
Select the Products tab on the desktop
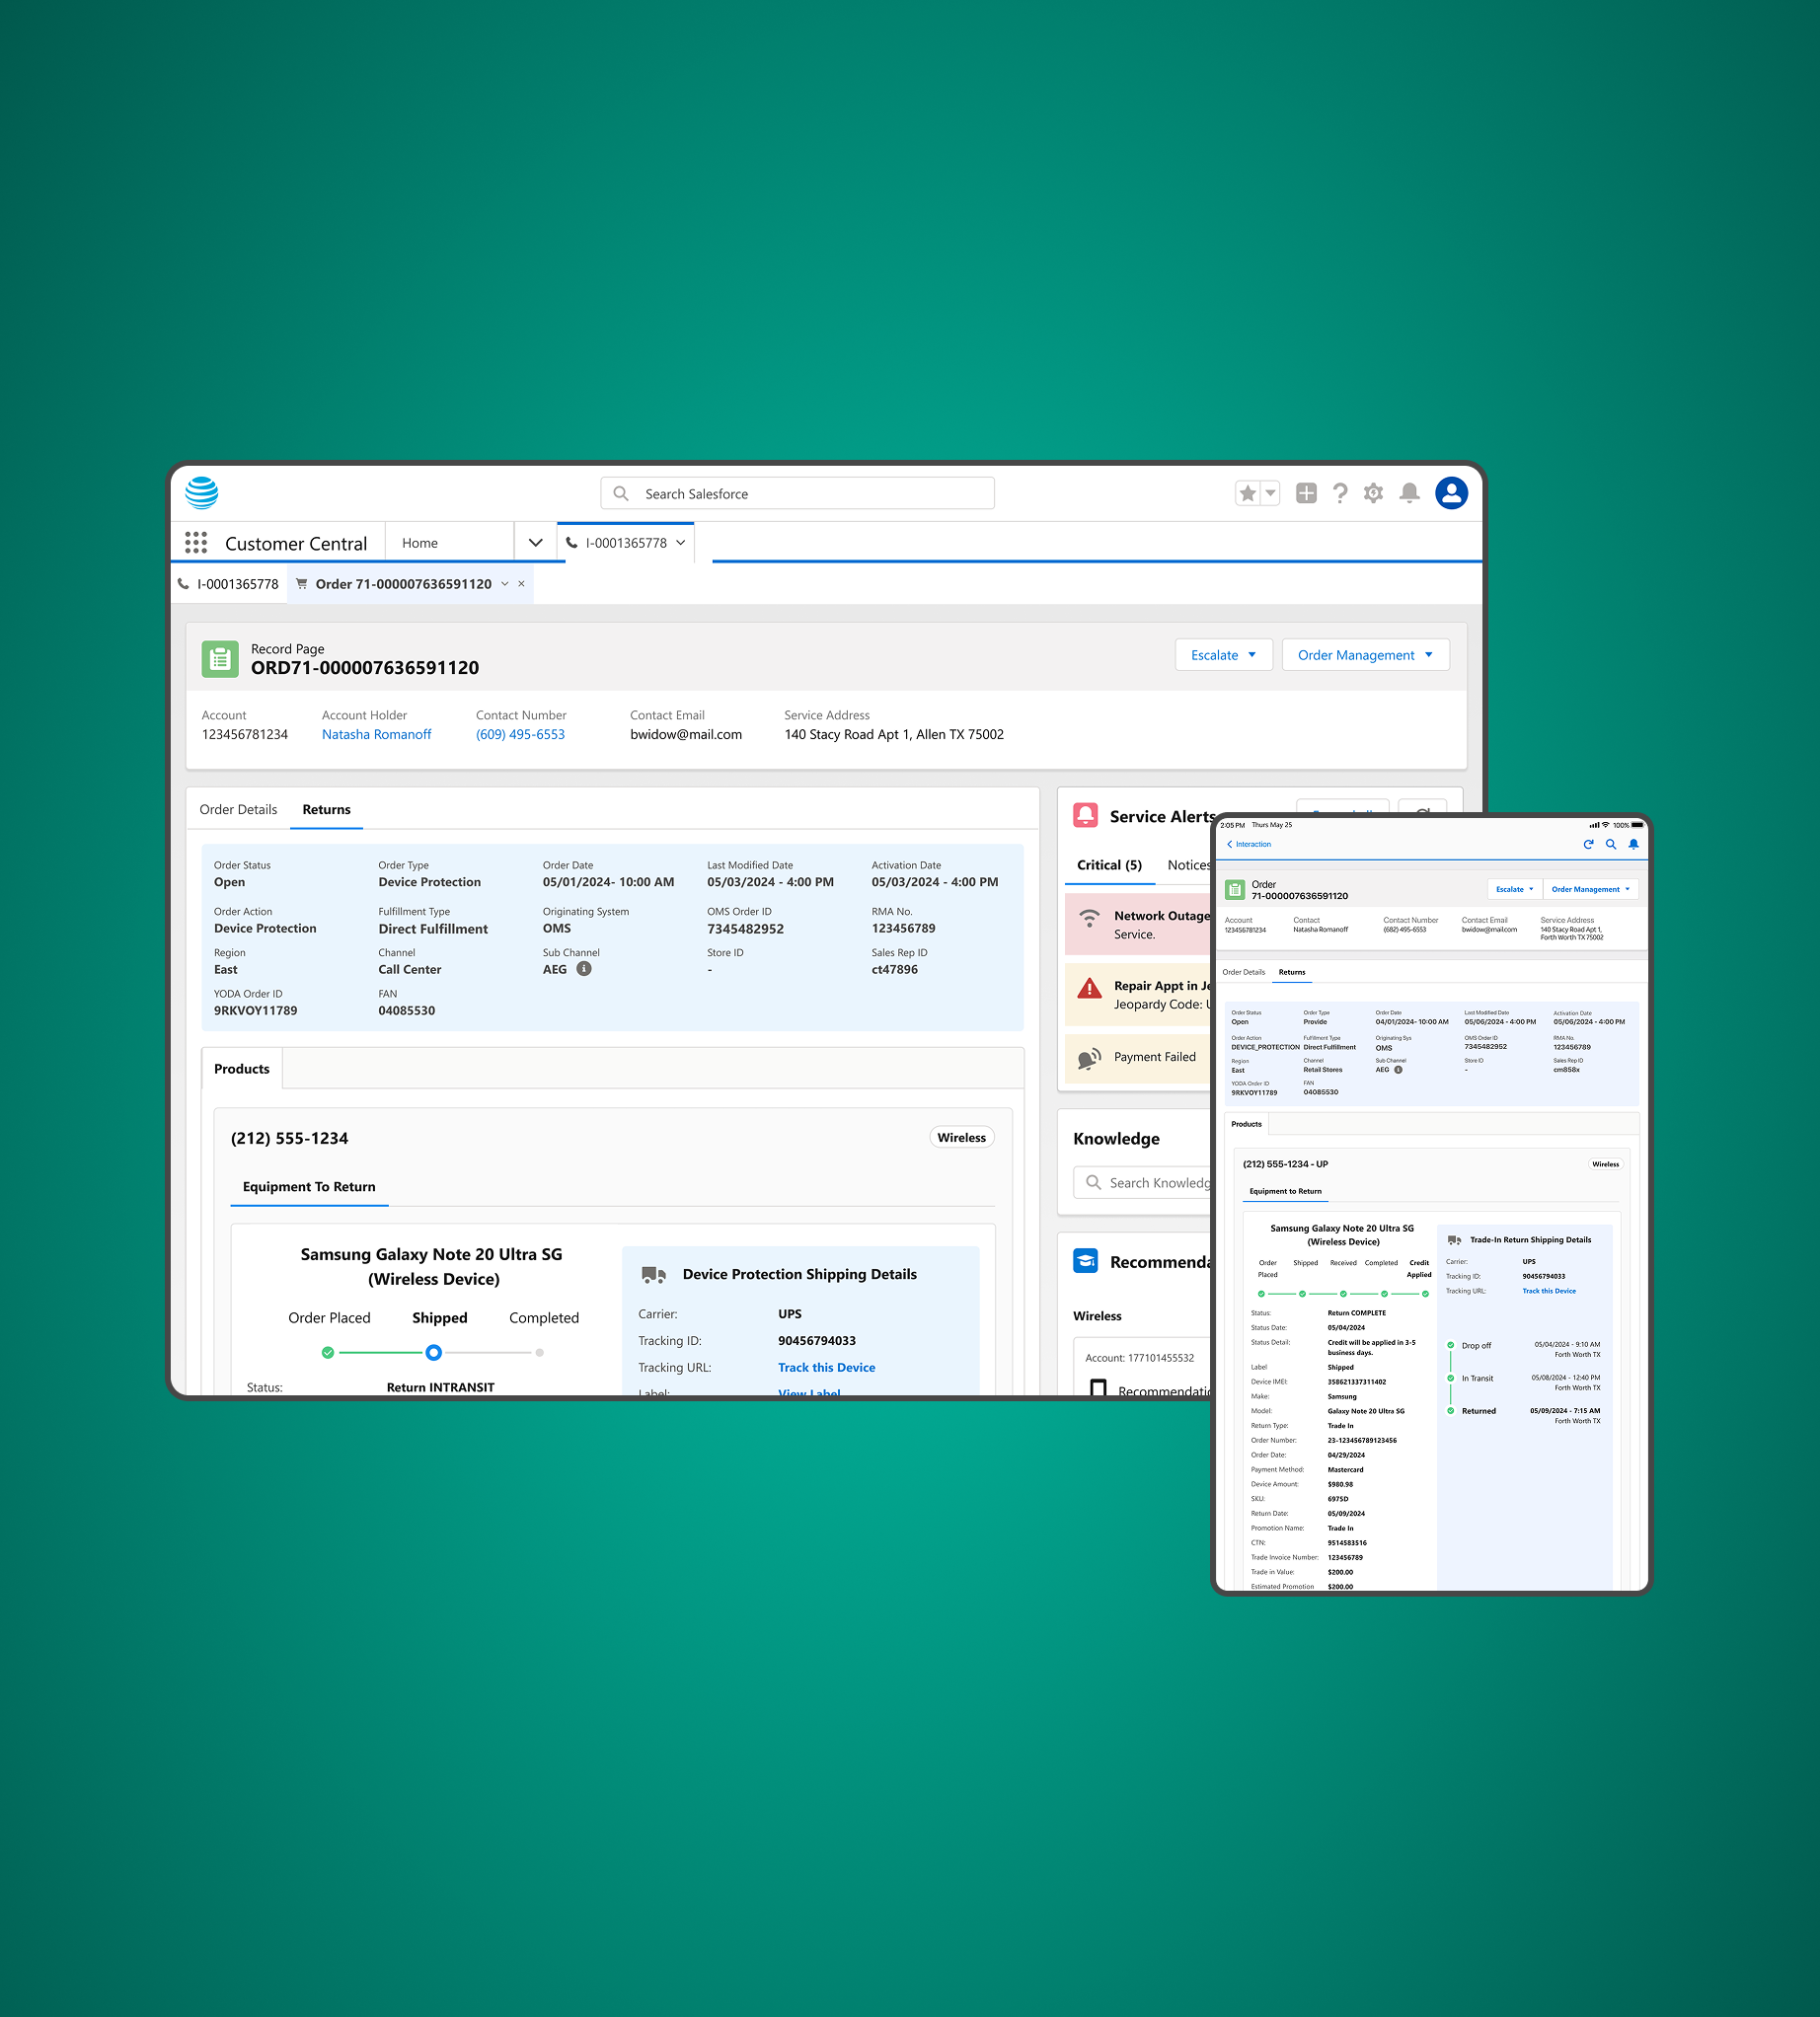pos(242,1068)
